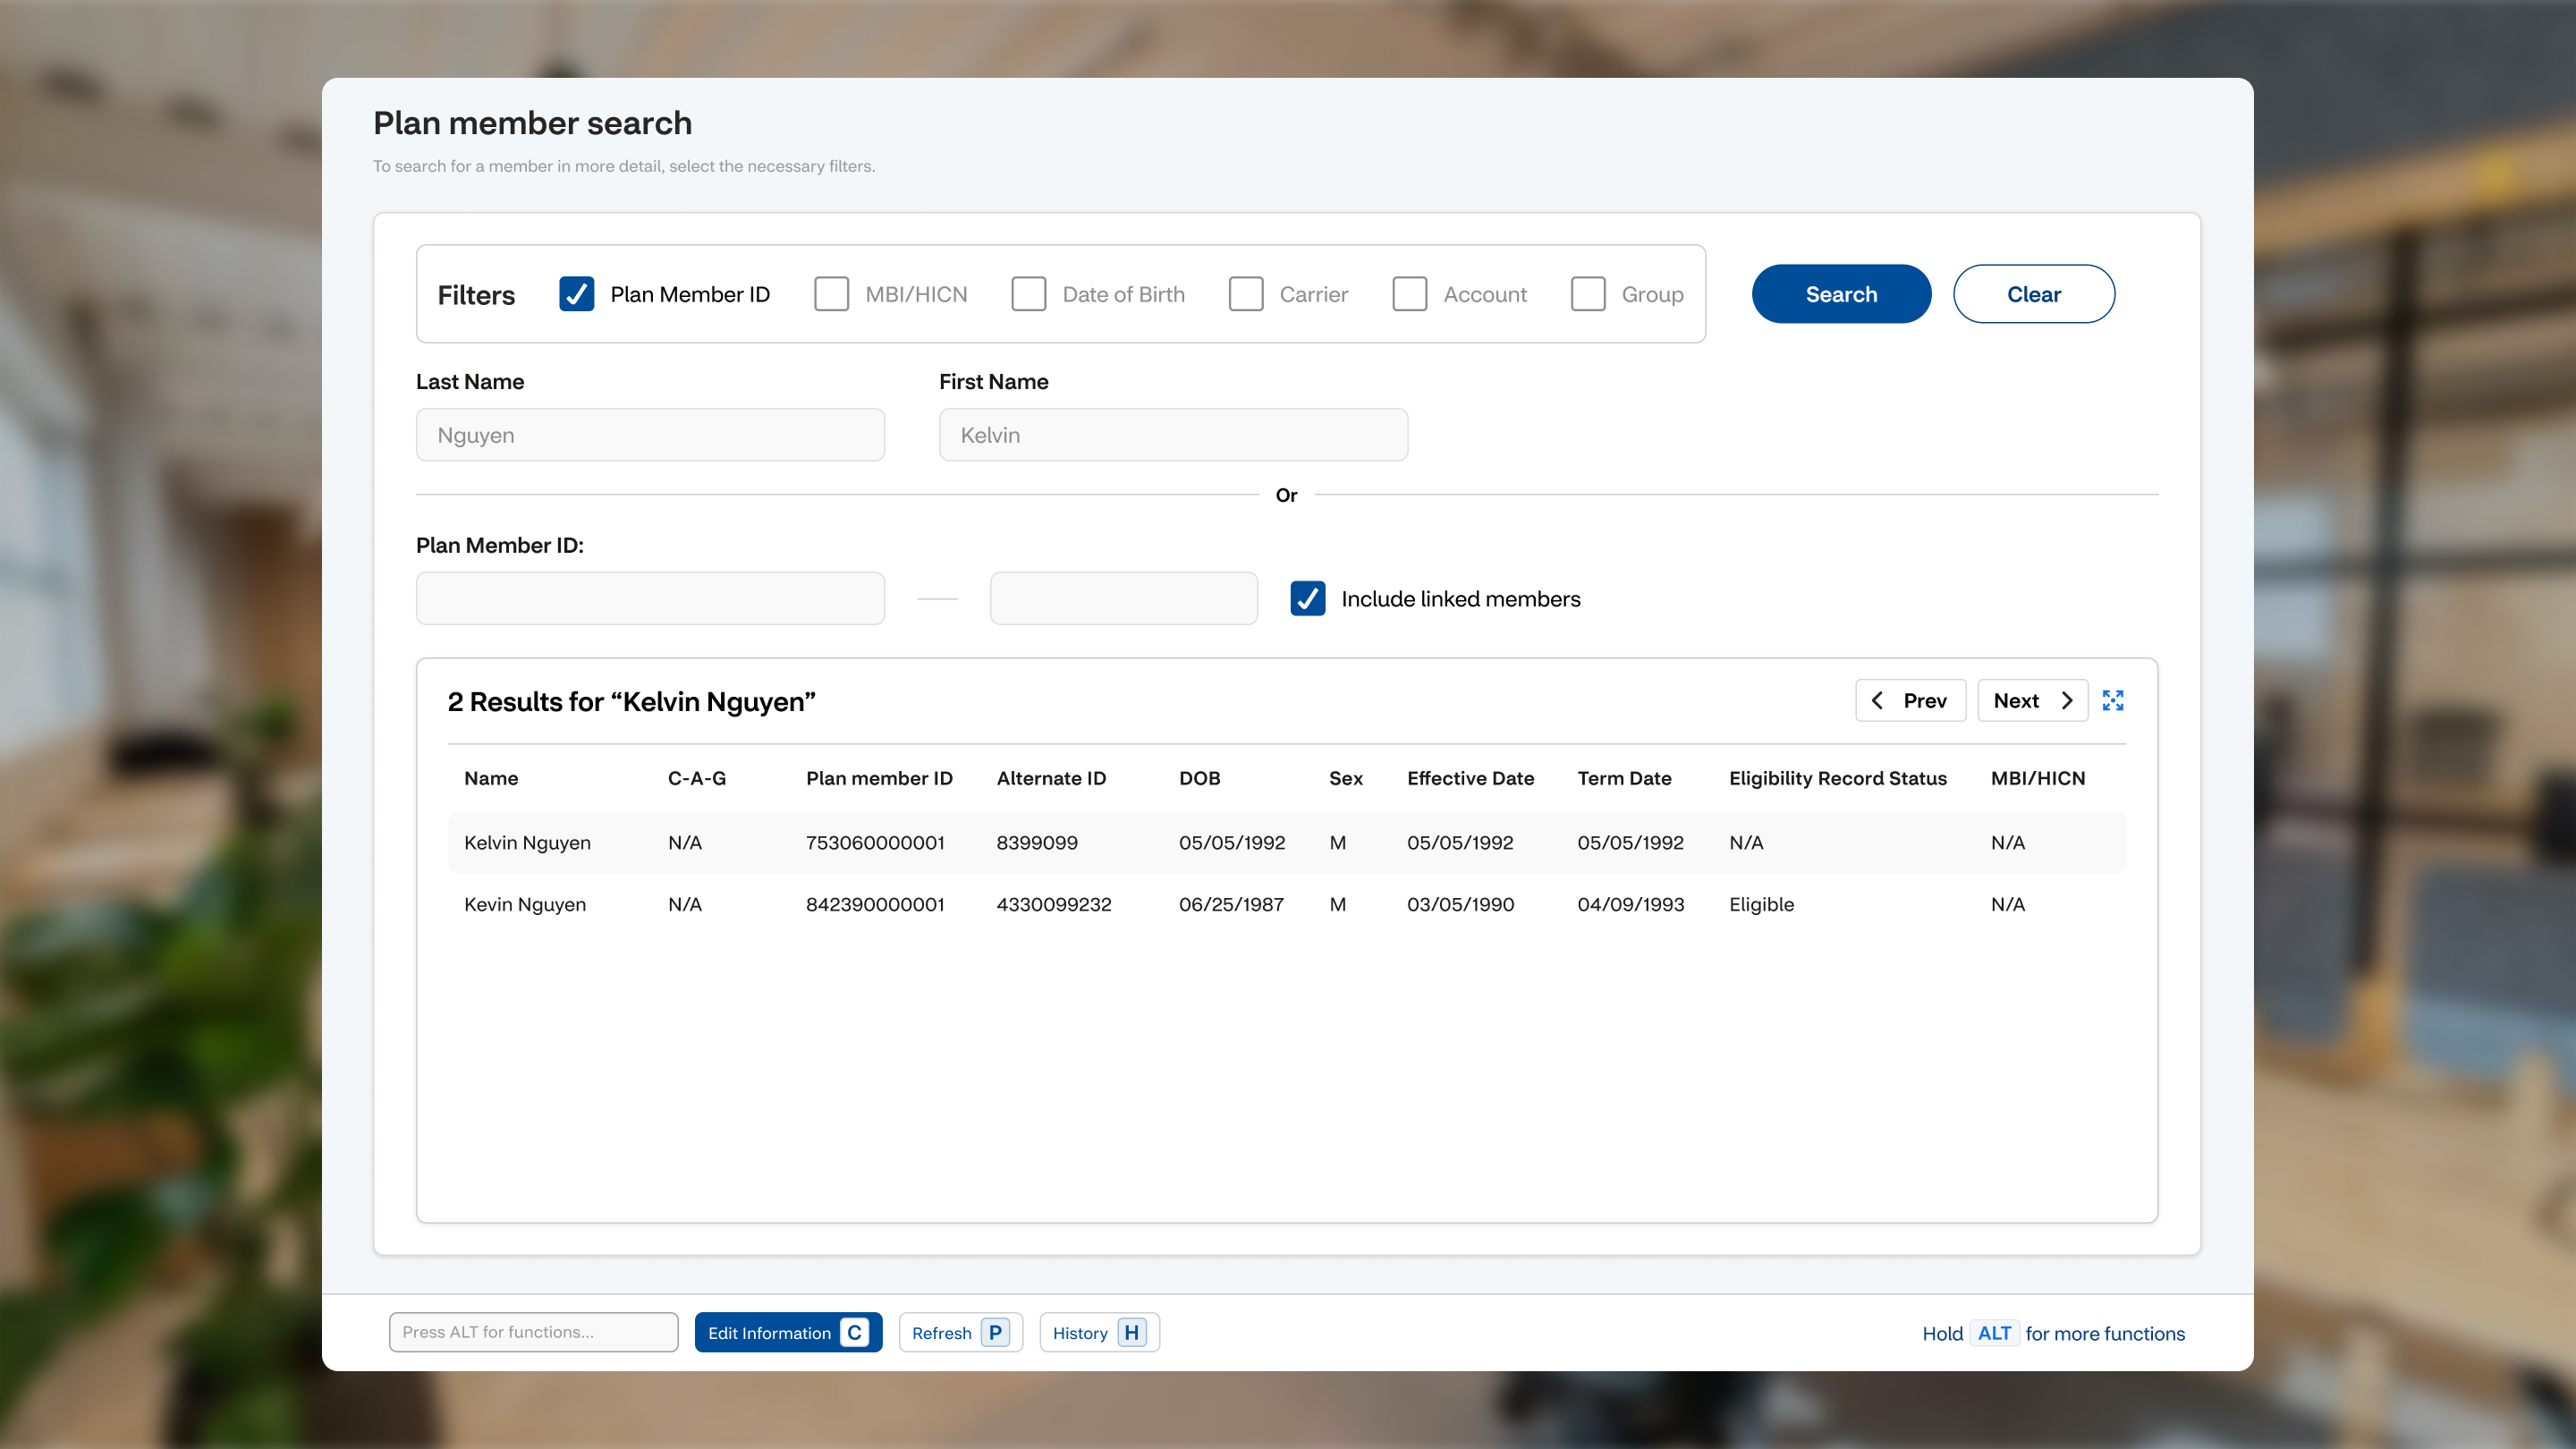Clear the search form
Image resolution: width=2576 pixels, height=1449 pixels.
tap(2033, 294)
